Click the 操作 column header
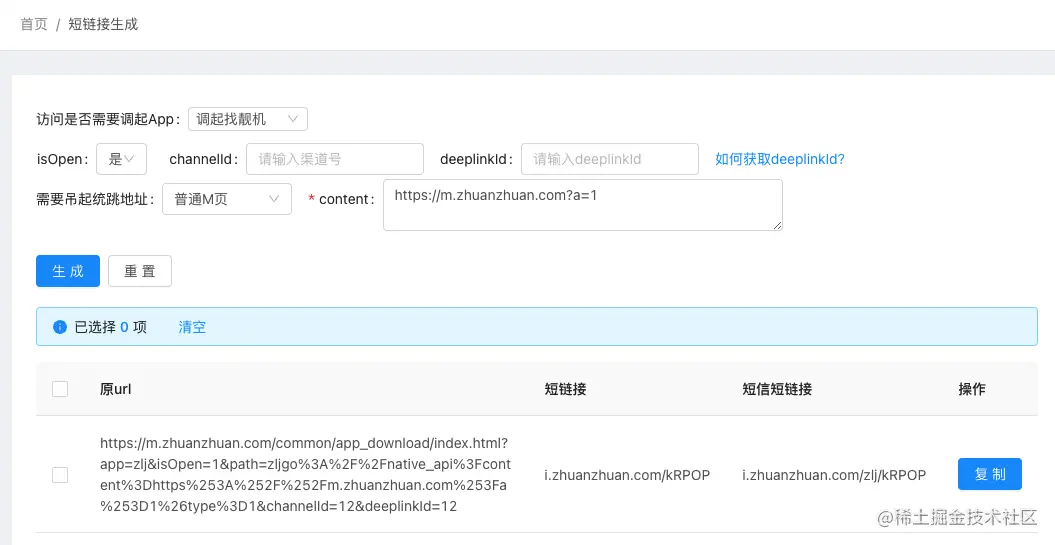 972,389
